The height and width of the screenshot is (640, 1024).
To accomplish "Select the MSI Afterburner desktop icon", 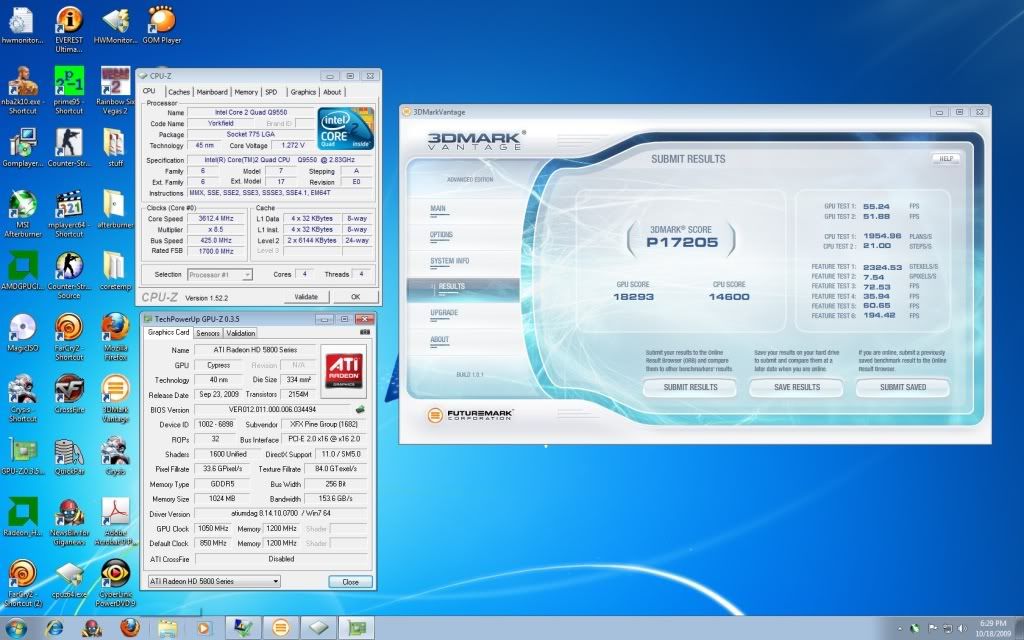I will (22, 214).
